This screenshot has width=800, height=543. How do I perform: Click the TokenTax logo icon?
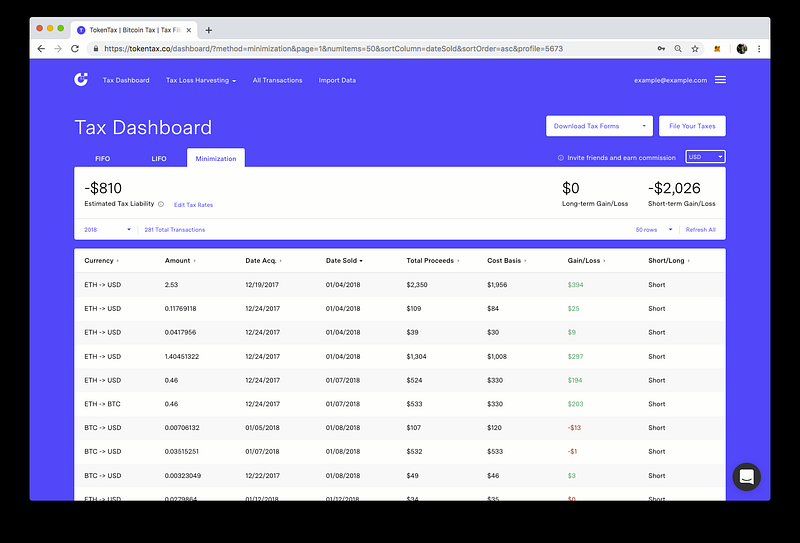coord(81,80)
